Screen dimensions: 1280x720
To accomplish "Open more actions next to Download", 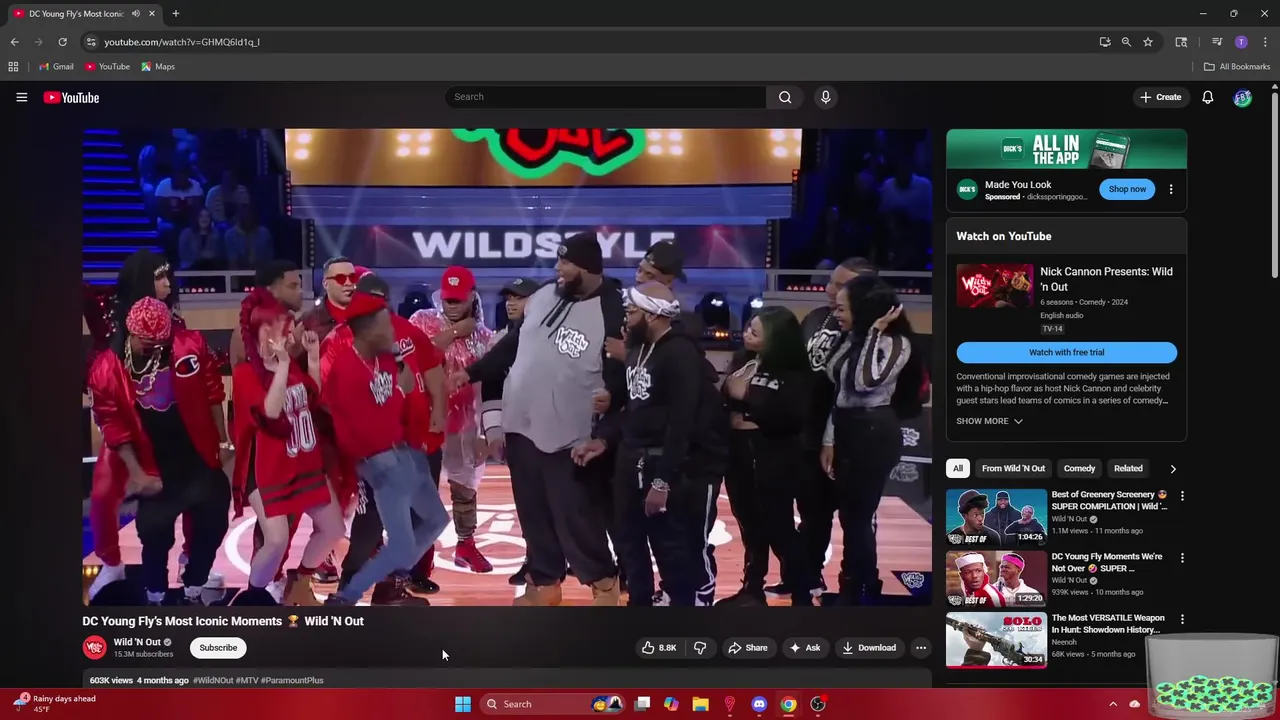I will coord(921,648).
